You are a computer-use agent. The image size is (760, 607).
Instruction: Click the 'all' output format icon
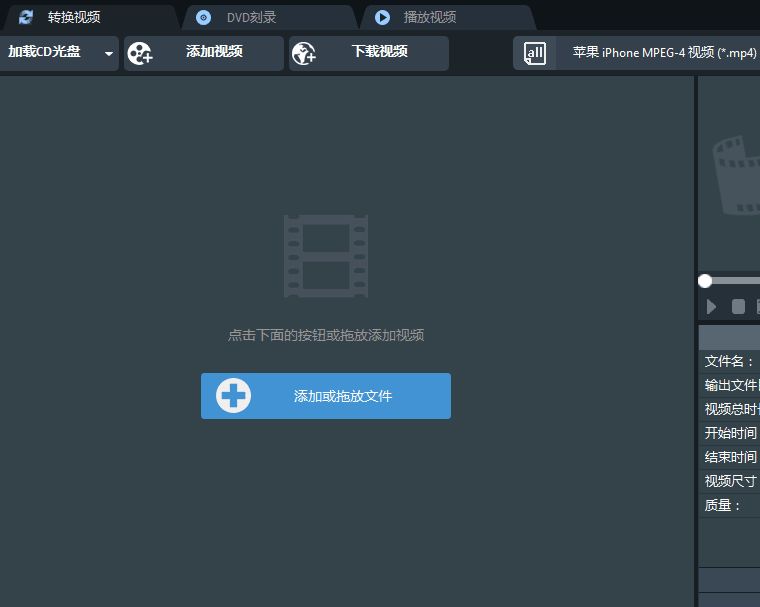coord(535,53)
